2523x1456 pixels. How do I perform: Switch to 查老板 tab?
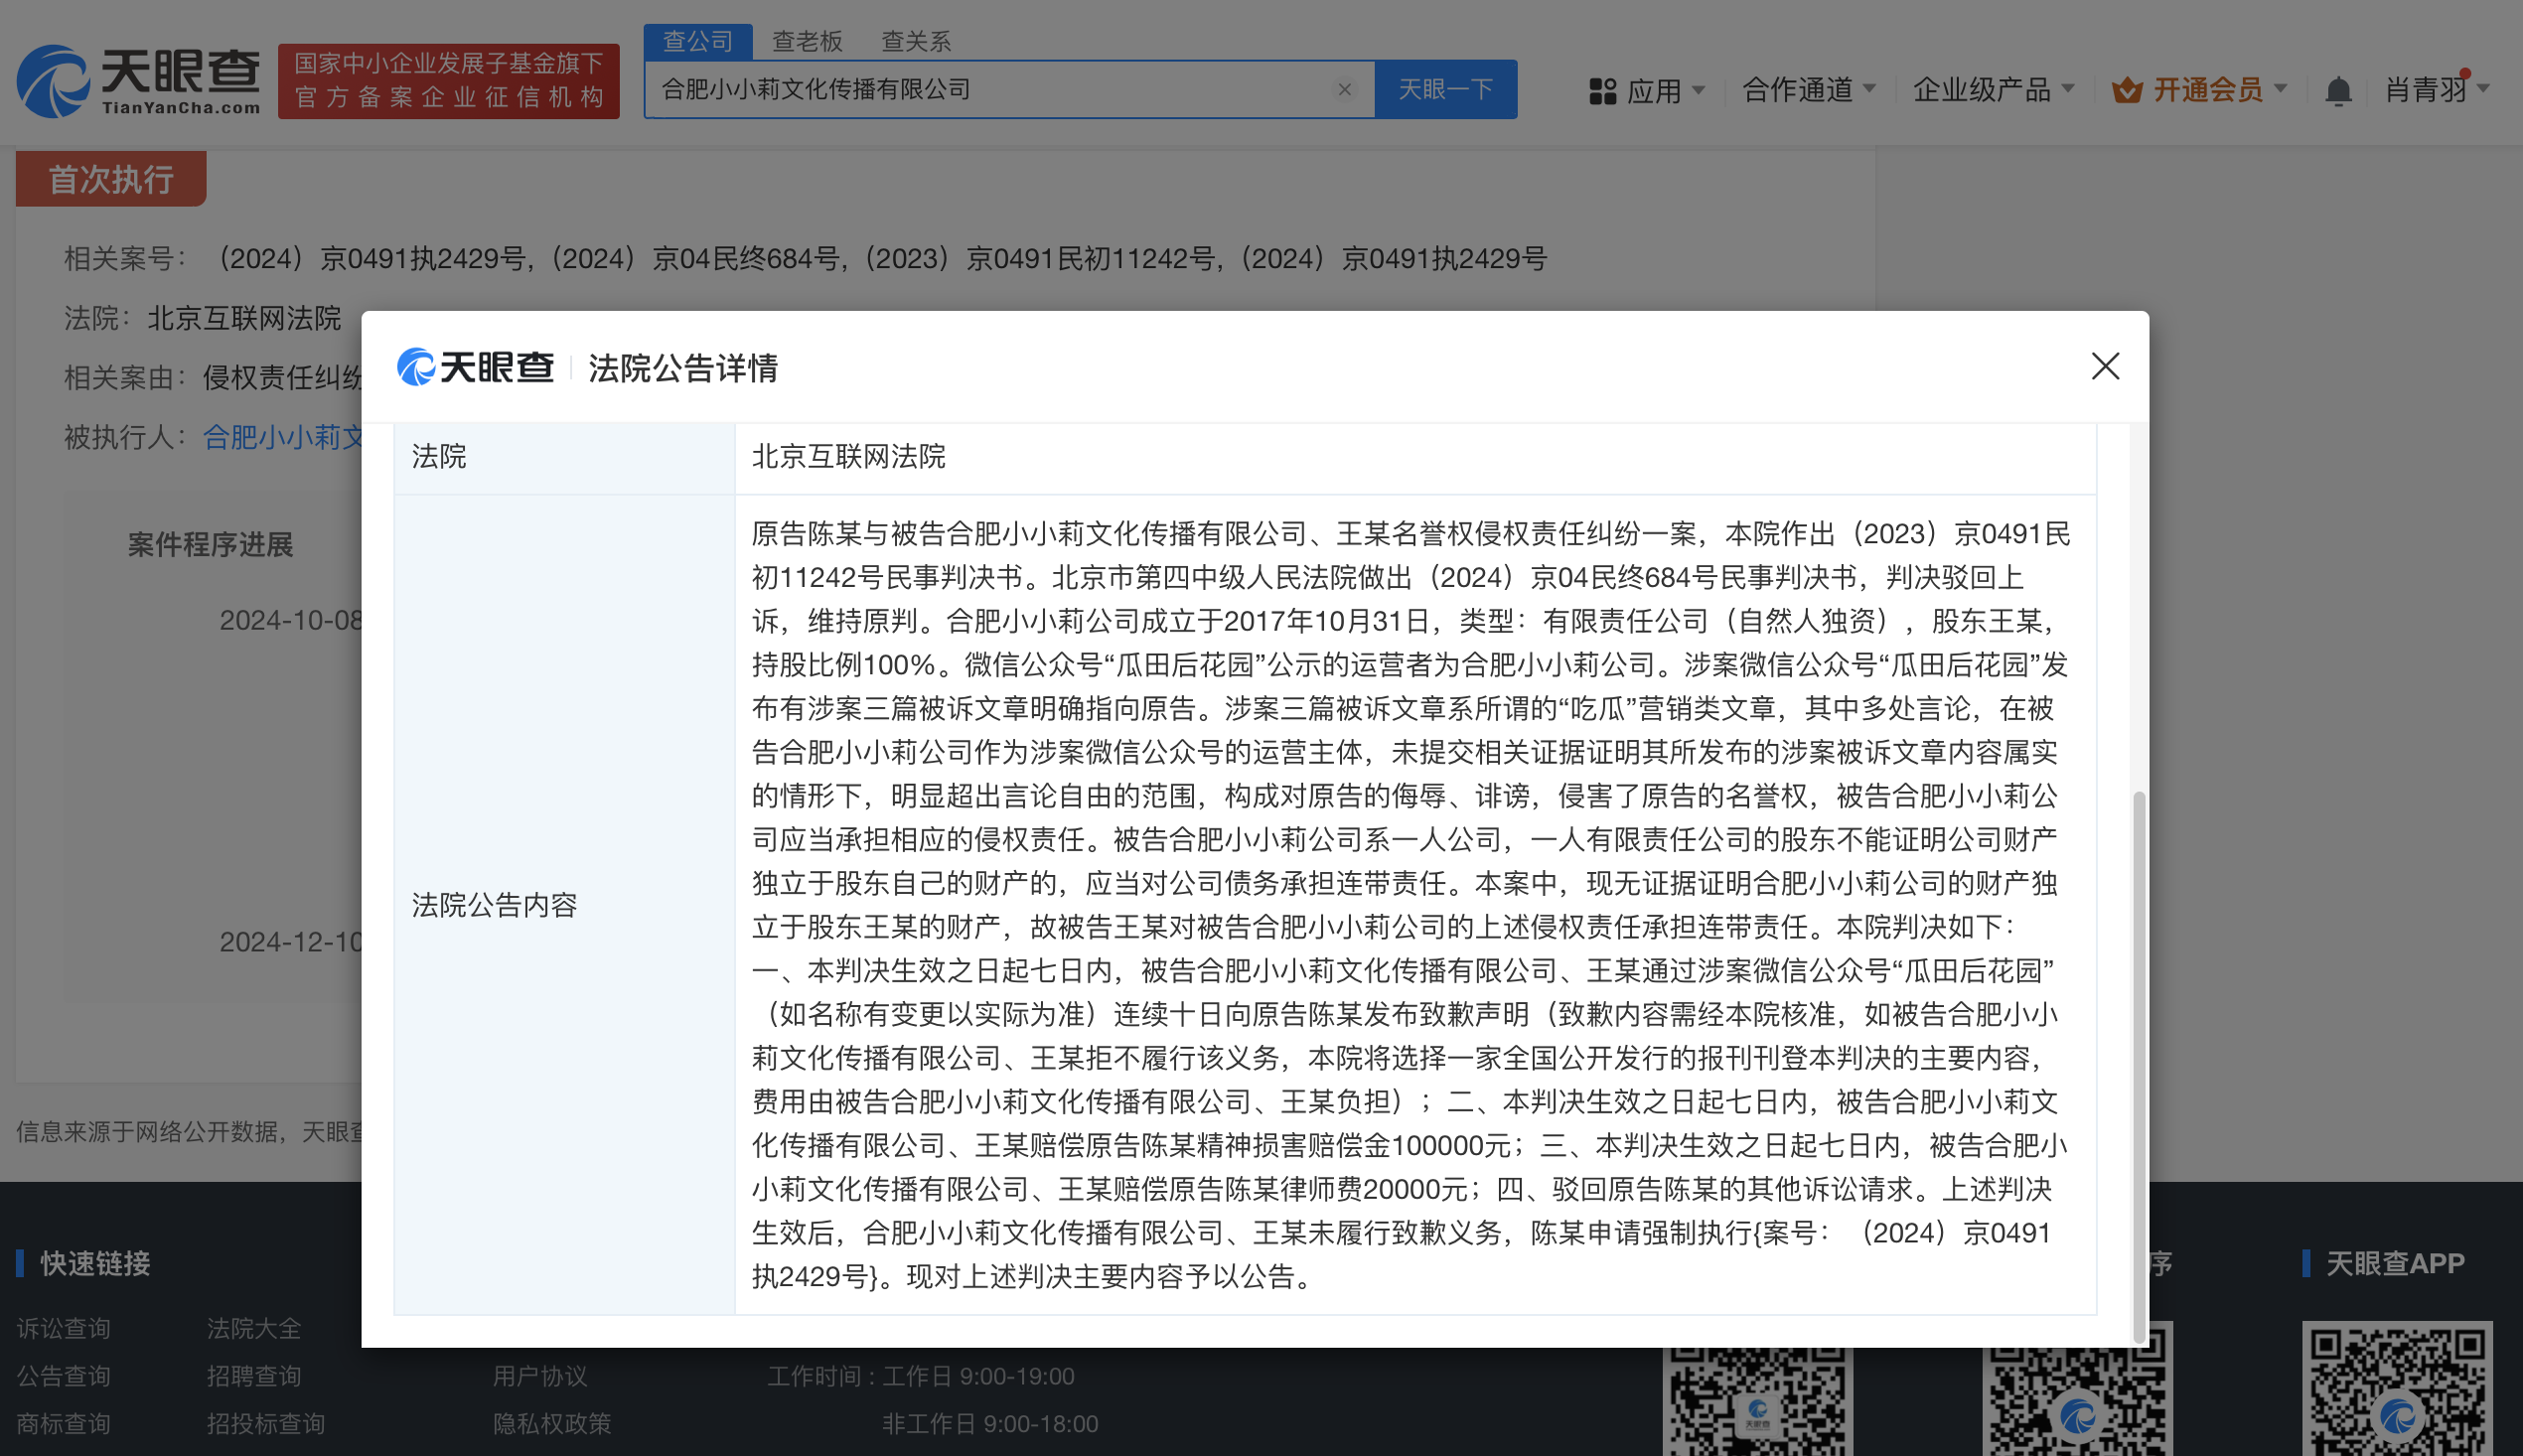pyautogui.click(x=807, y=42)
